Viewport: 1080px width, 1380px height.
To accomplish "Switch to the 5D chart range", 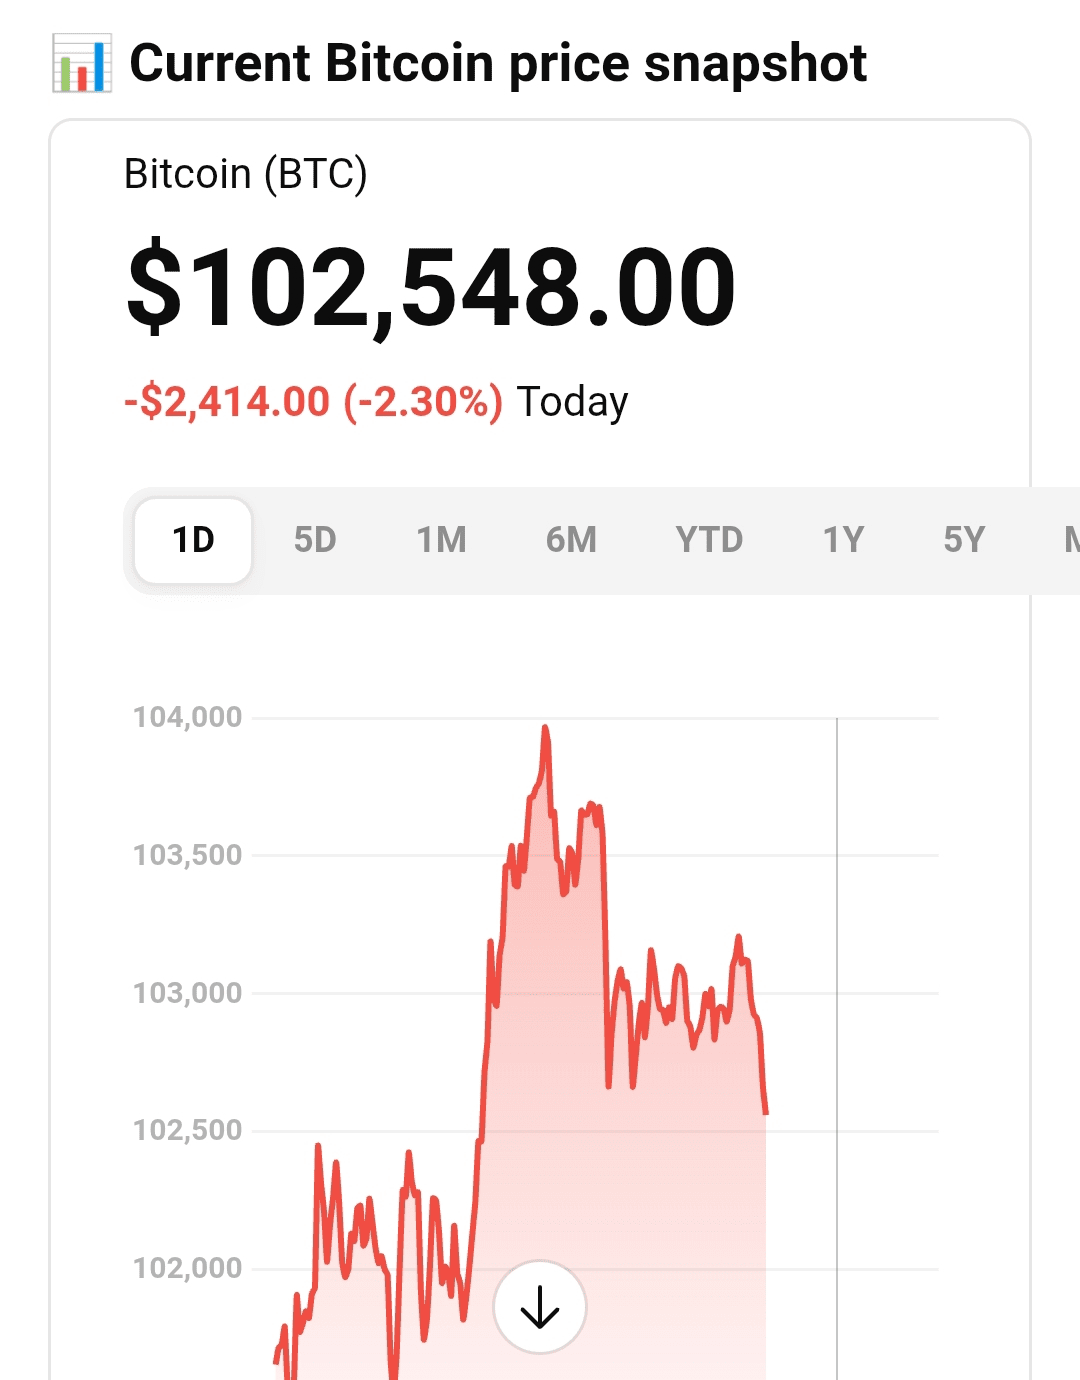I will click(x=315, y=540).
